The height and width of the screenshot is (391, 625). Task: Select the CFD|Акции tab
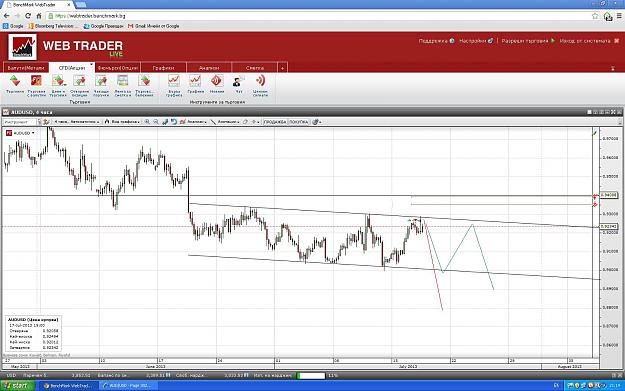pos(72,68)
